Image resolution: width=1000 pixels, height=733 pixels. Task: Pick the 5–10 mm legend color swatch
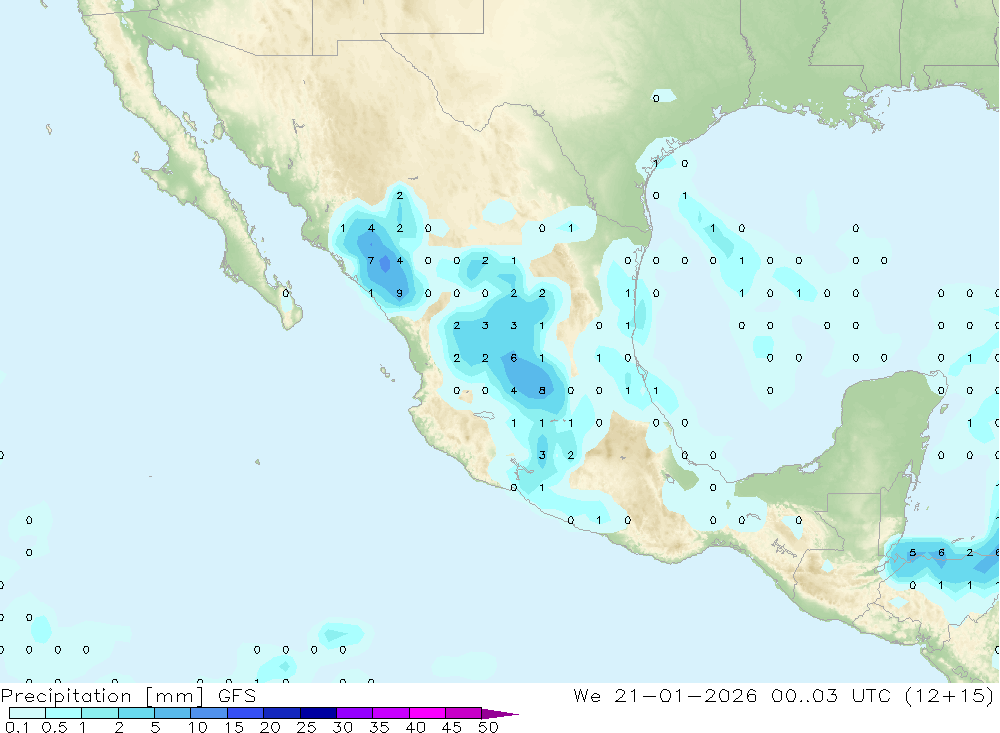pyautogui.click(x=173, y=713)
